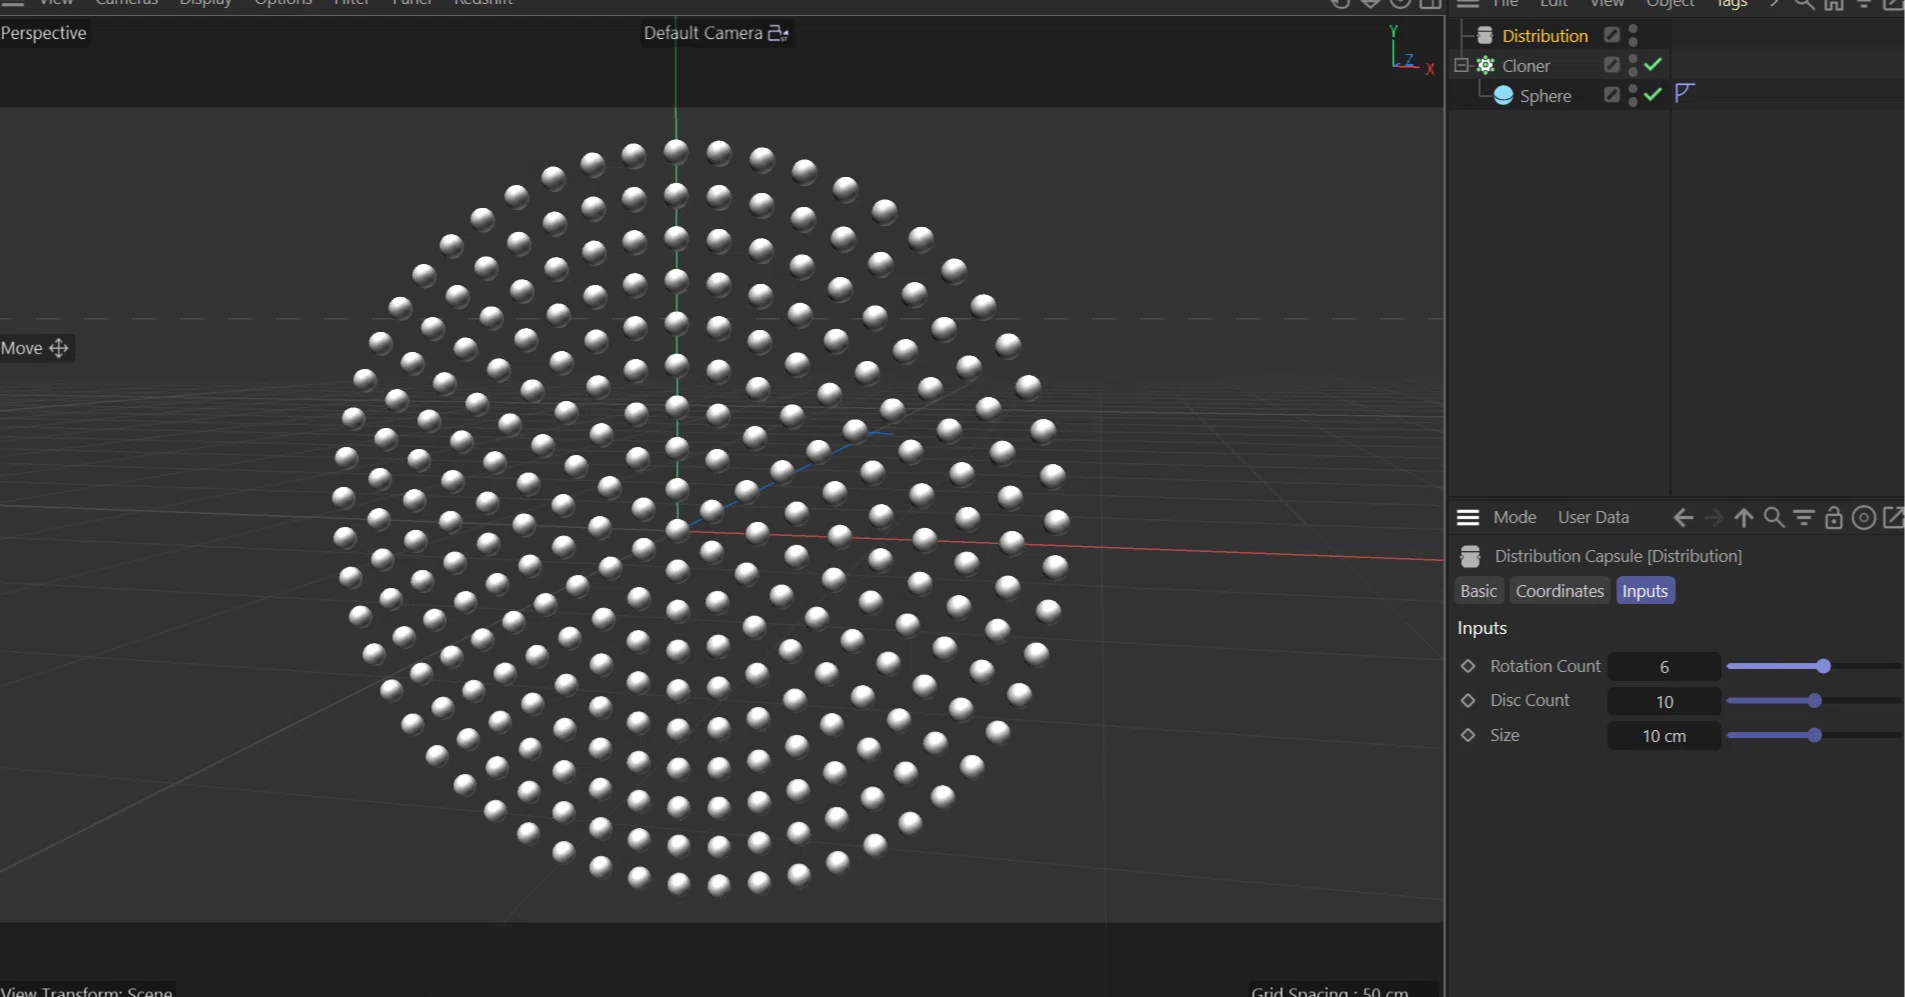1905x997 pixels.
Task: Open the Attribute Manager hamburger menu
Action: (1468, 517)
